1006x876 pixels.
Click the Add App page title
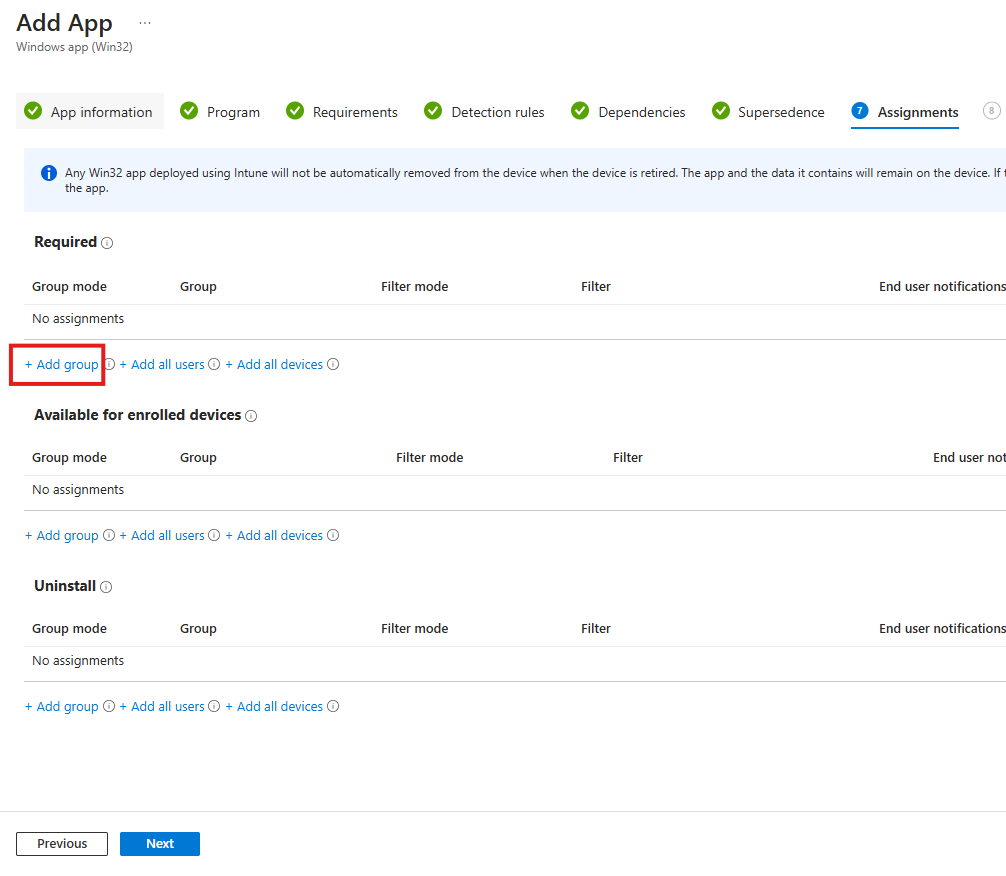coord(64,23)
